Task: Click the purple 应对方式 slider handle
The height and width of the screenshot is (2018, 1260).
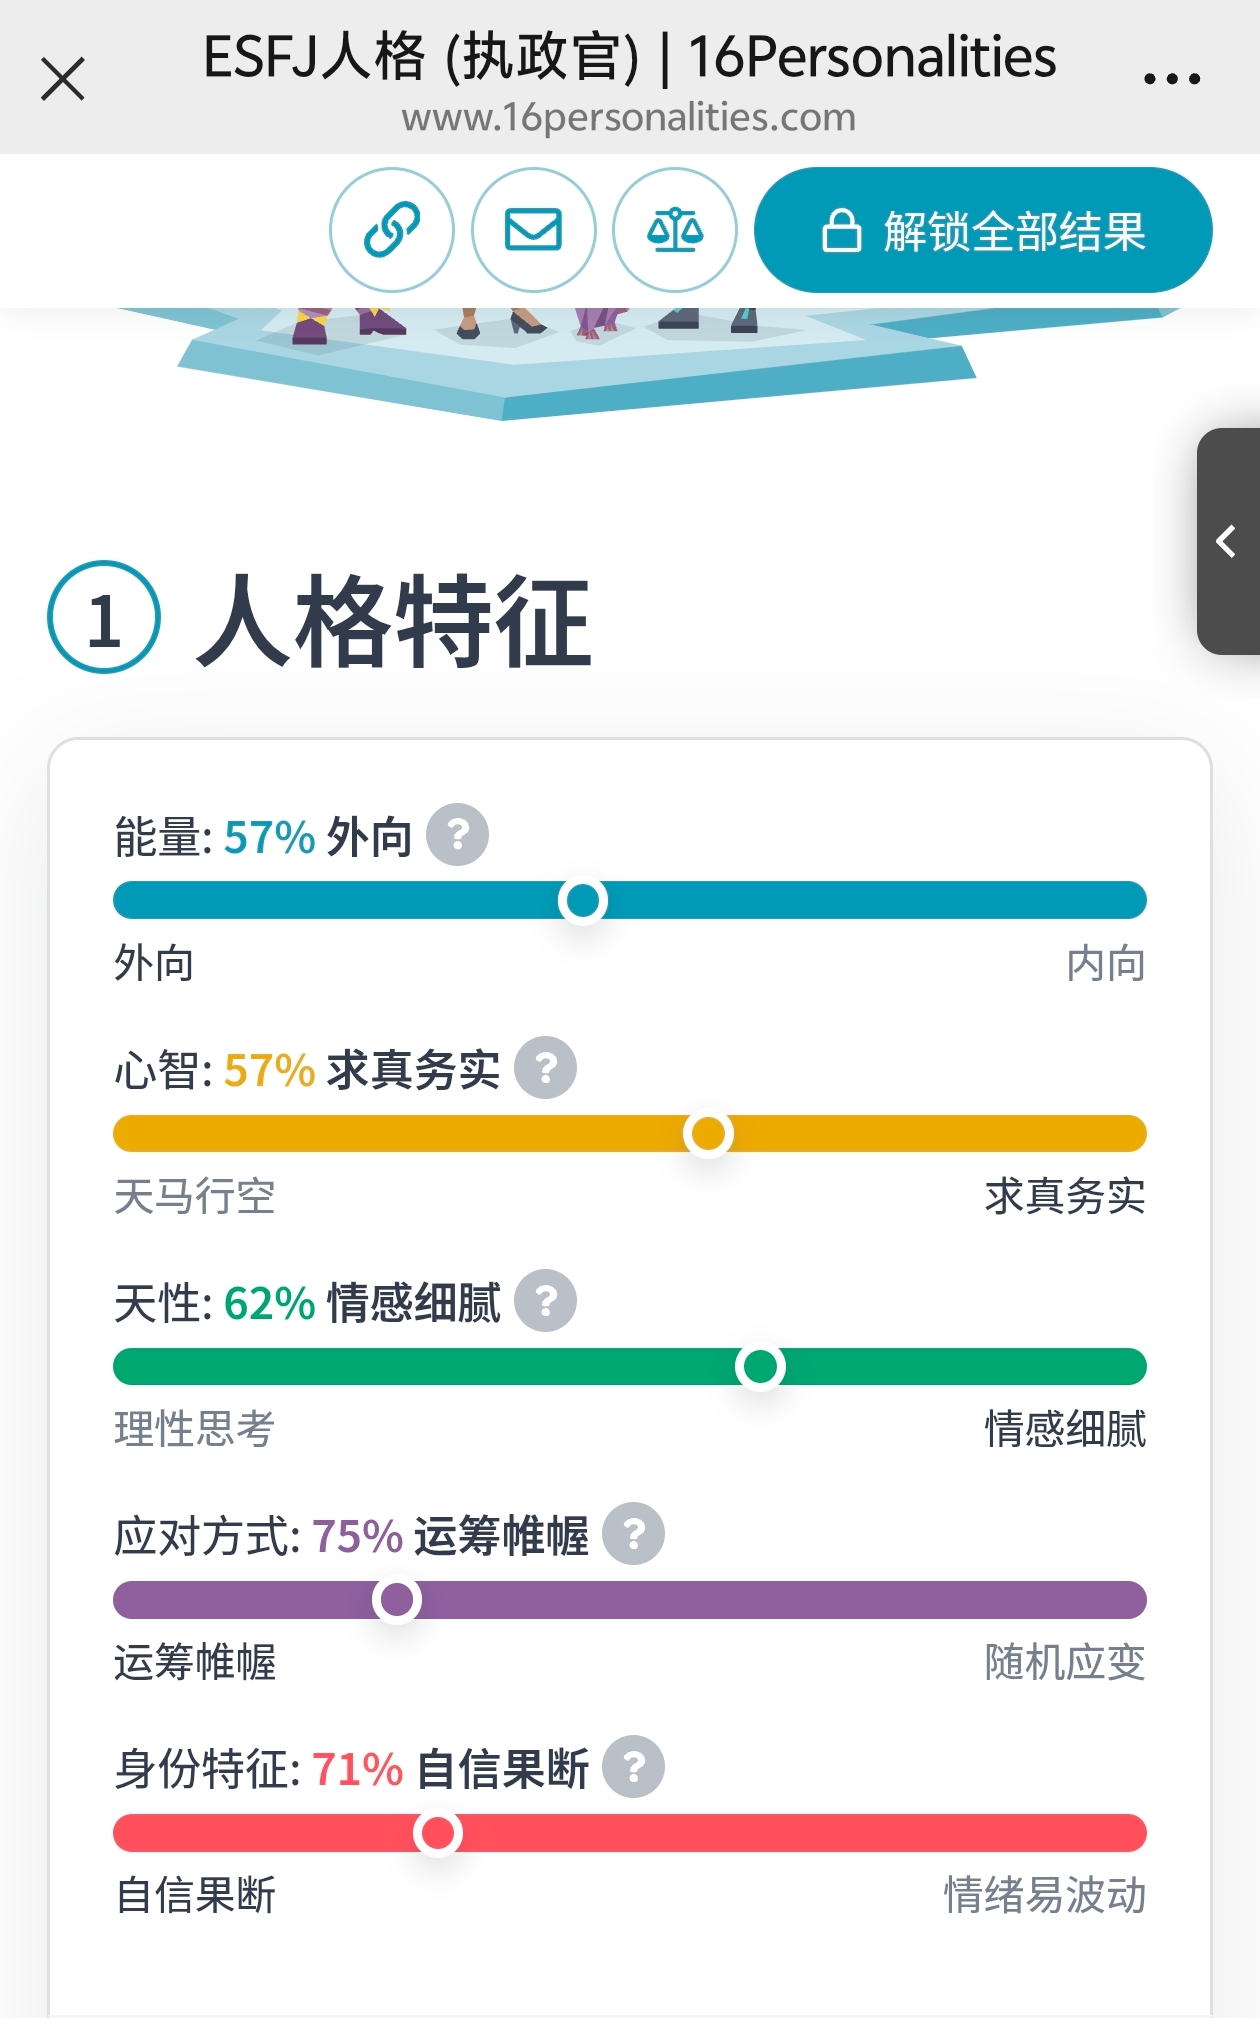Action: coord(397,1600)
